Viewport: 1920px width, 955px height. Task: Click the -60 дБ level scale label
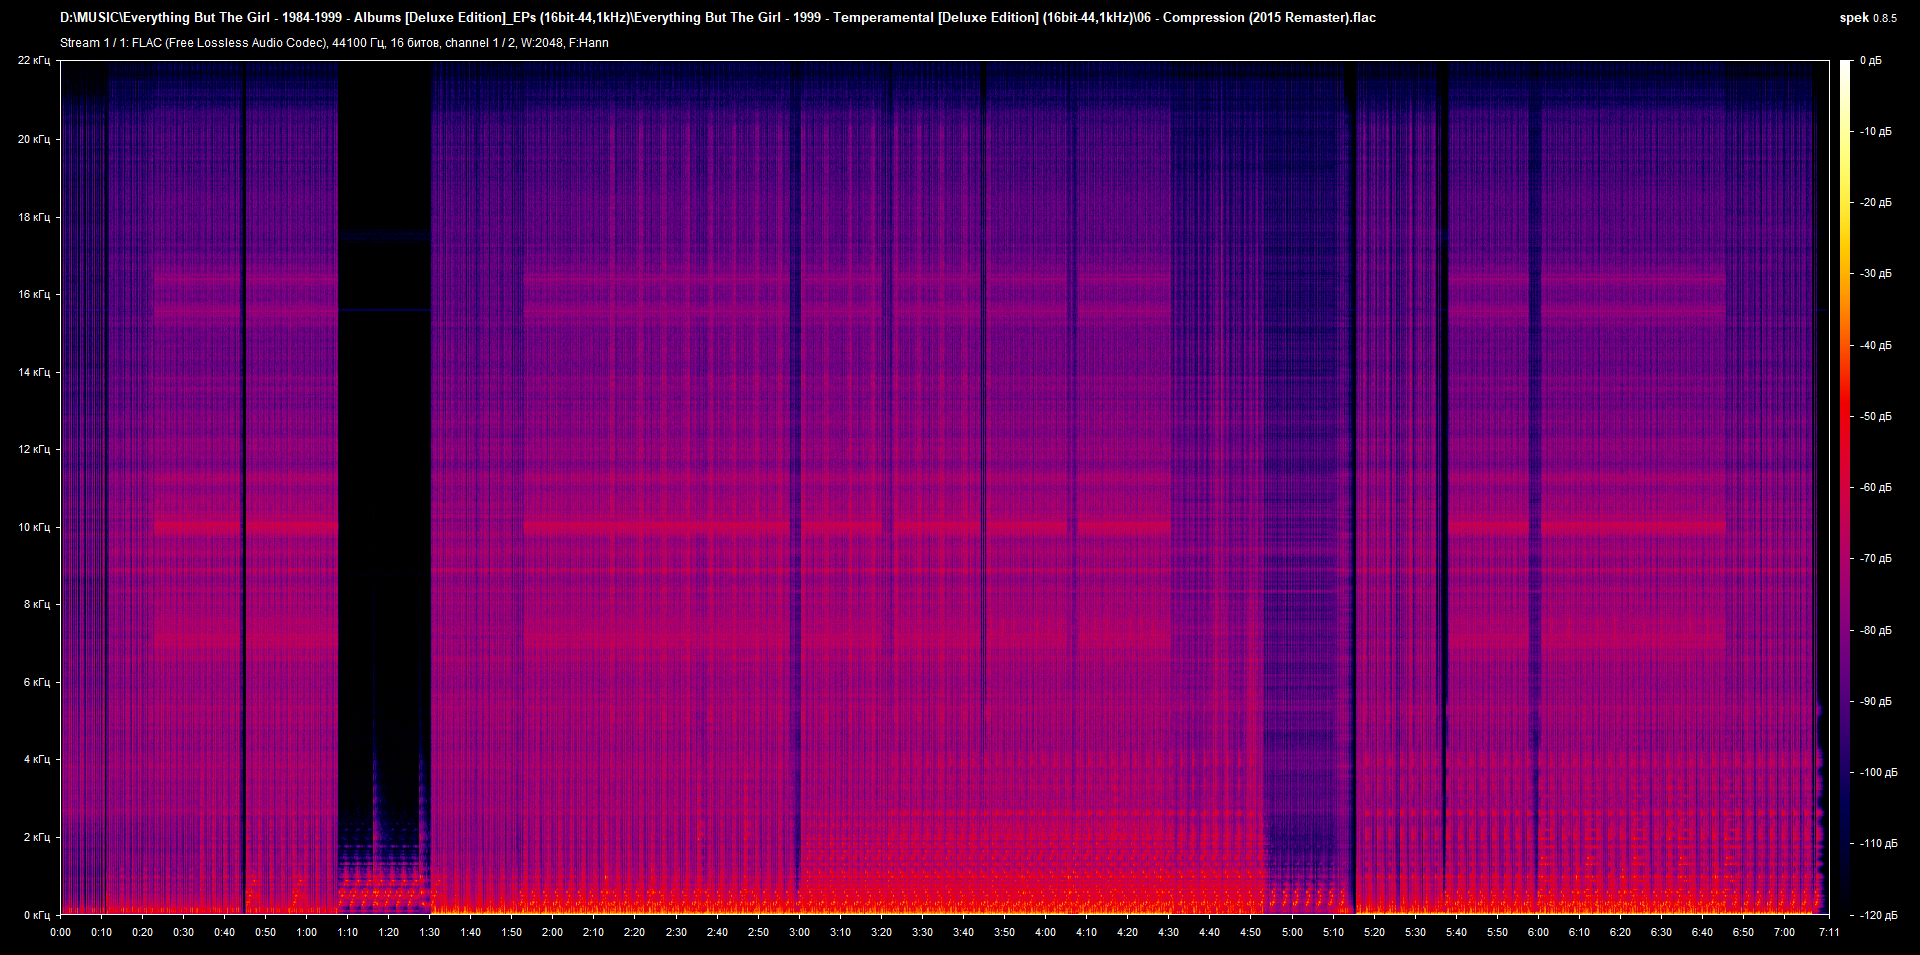click(1875, 487)
